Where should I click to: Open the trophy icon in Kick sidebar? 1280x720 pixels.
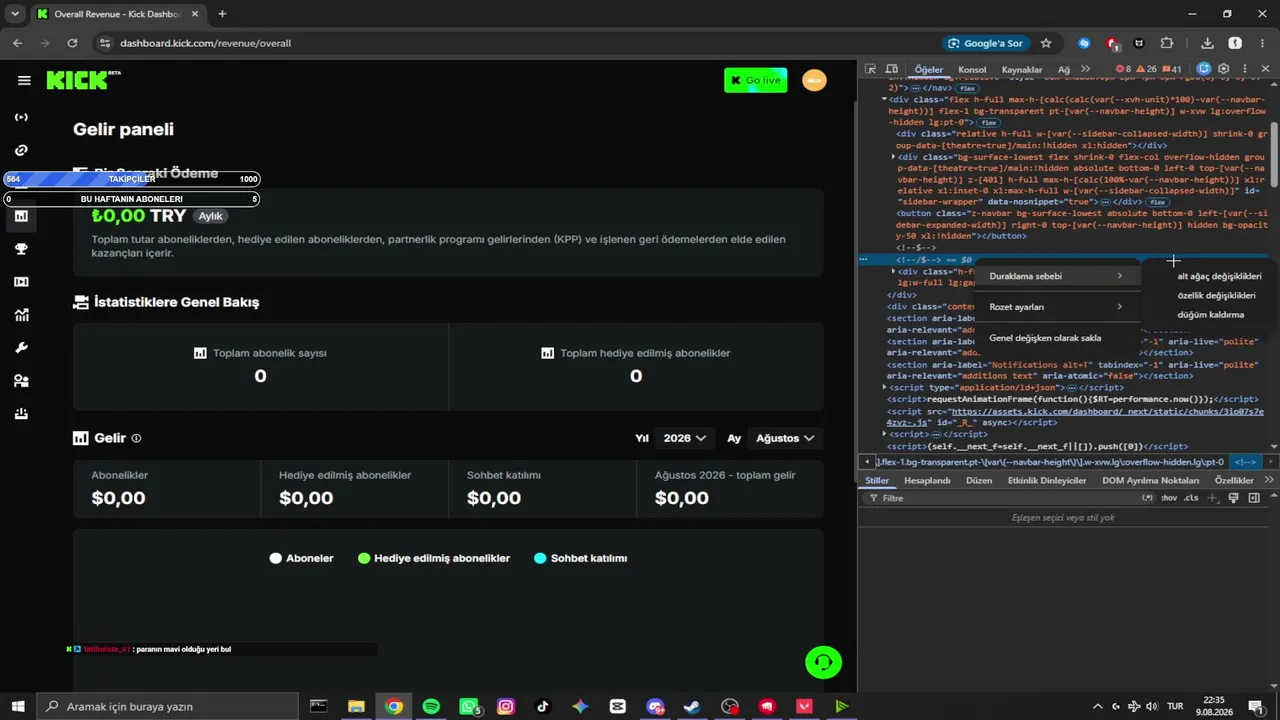[21, 249]
